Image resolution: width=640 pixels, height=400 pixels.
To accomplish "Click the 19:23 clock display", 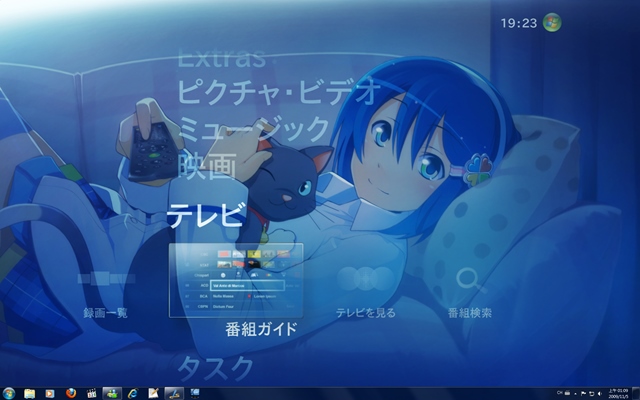I will 519,23.
